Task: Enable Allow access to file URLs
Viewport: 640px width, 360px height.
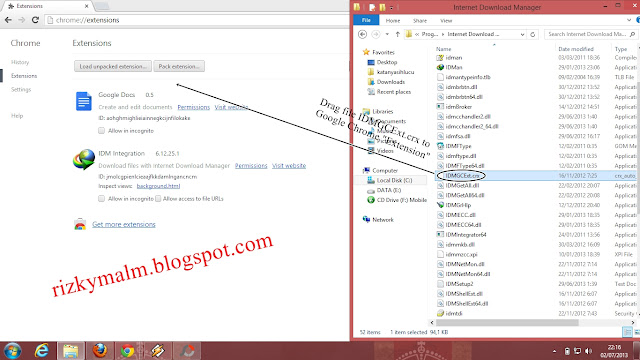Action: point(158,198)
